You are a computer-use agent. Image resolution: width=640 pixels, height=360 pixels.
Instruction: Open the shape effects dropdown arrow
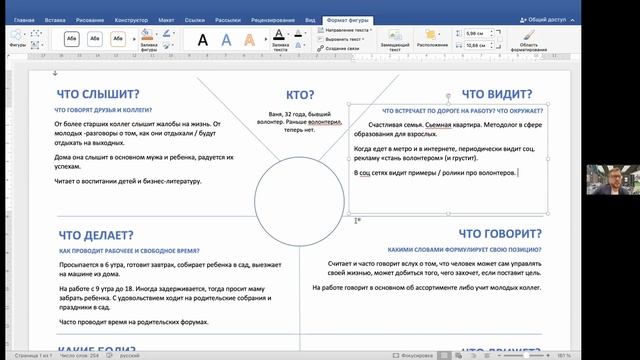coord(173,45)
